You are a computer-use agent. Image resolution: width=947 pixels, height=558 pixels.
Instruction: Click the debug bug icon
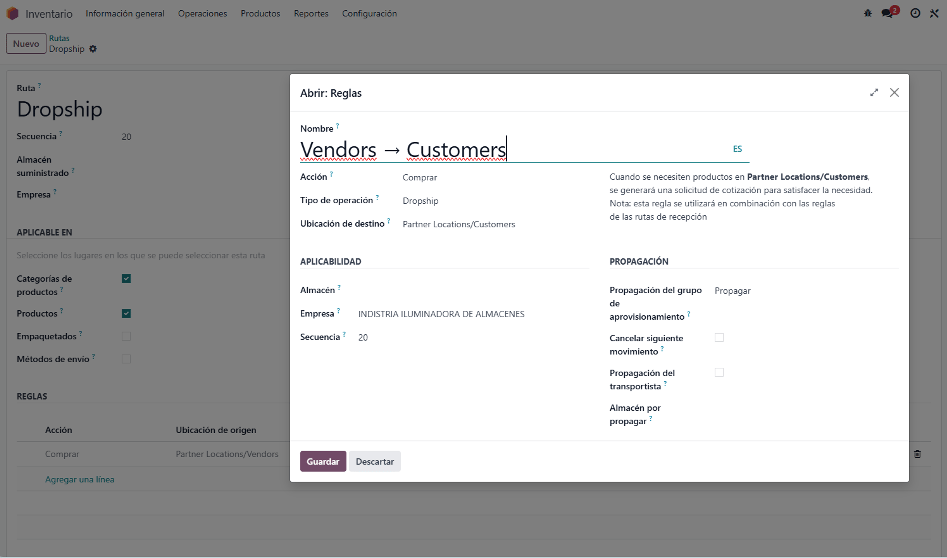click(x=867, y=14)
